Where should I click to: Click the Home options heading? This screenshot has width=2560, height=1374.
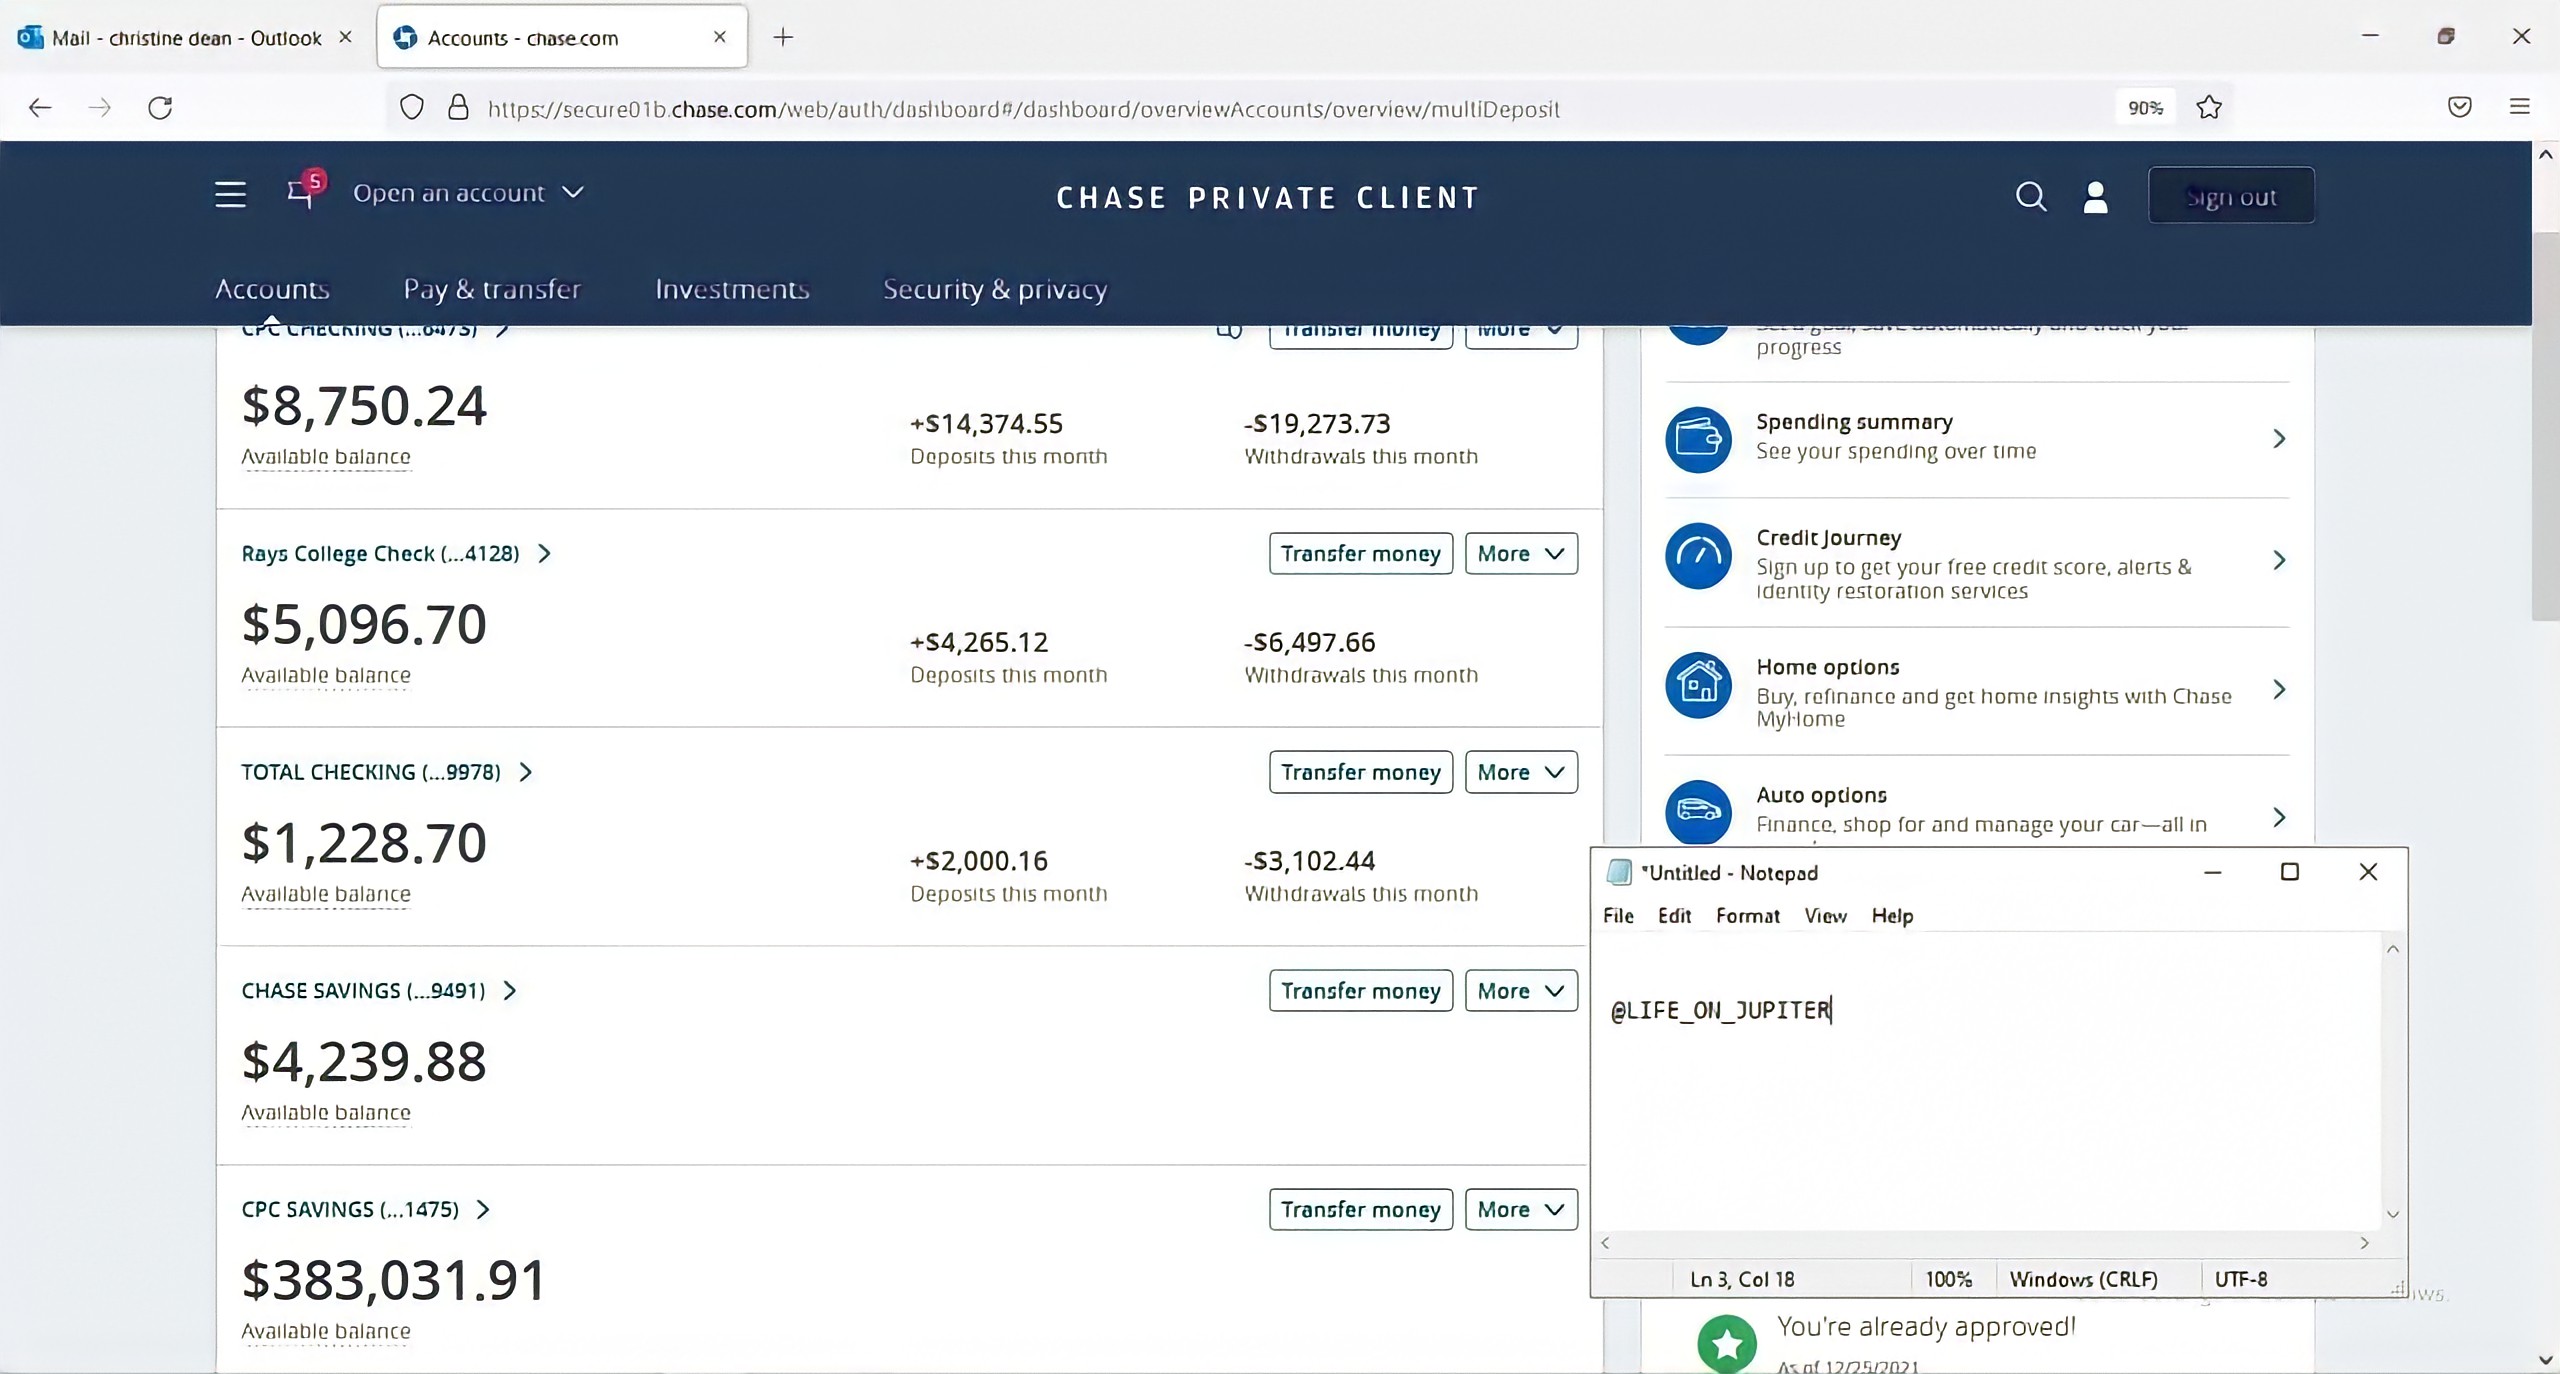pyautogui.click(x=1828, y=667)
